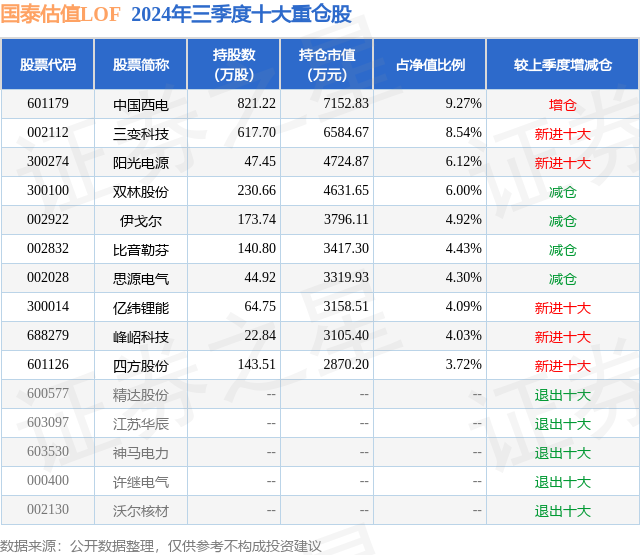
Task: Click 减仓 in 双林股份 row
Action: (x=563, y=192)
